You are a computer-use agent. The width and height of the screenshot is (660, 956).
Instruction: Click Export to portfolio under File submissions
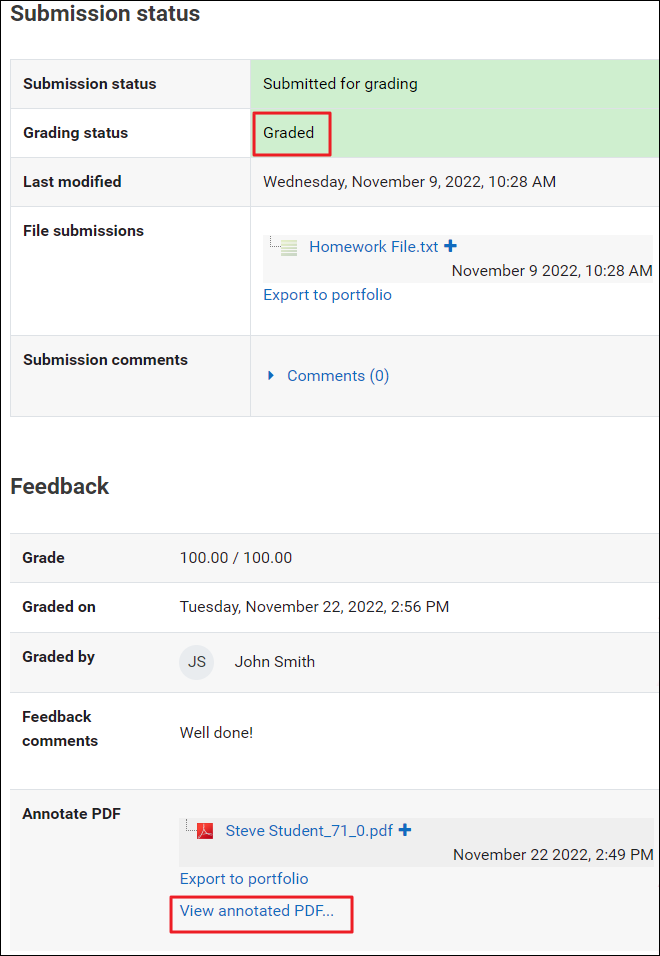coord(327,295)
